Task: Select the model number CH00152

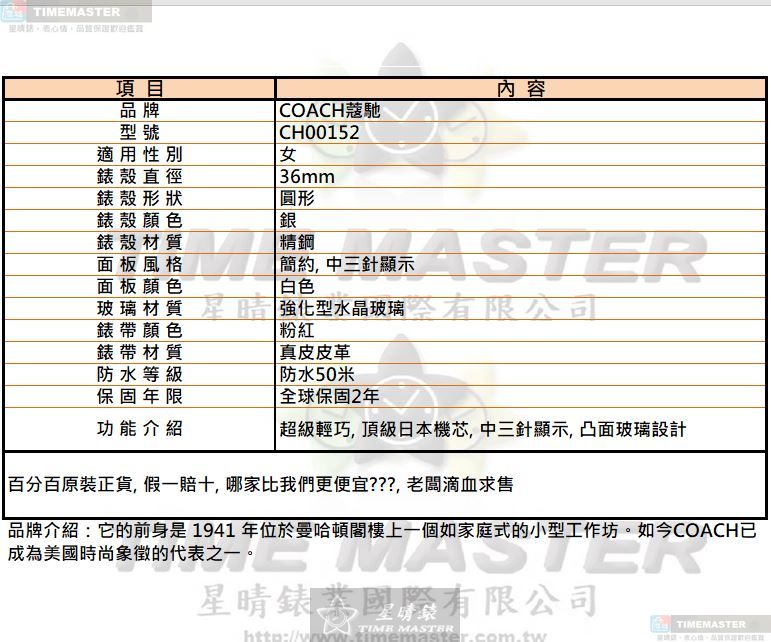Action: coord(319,133)
